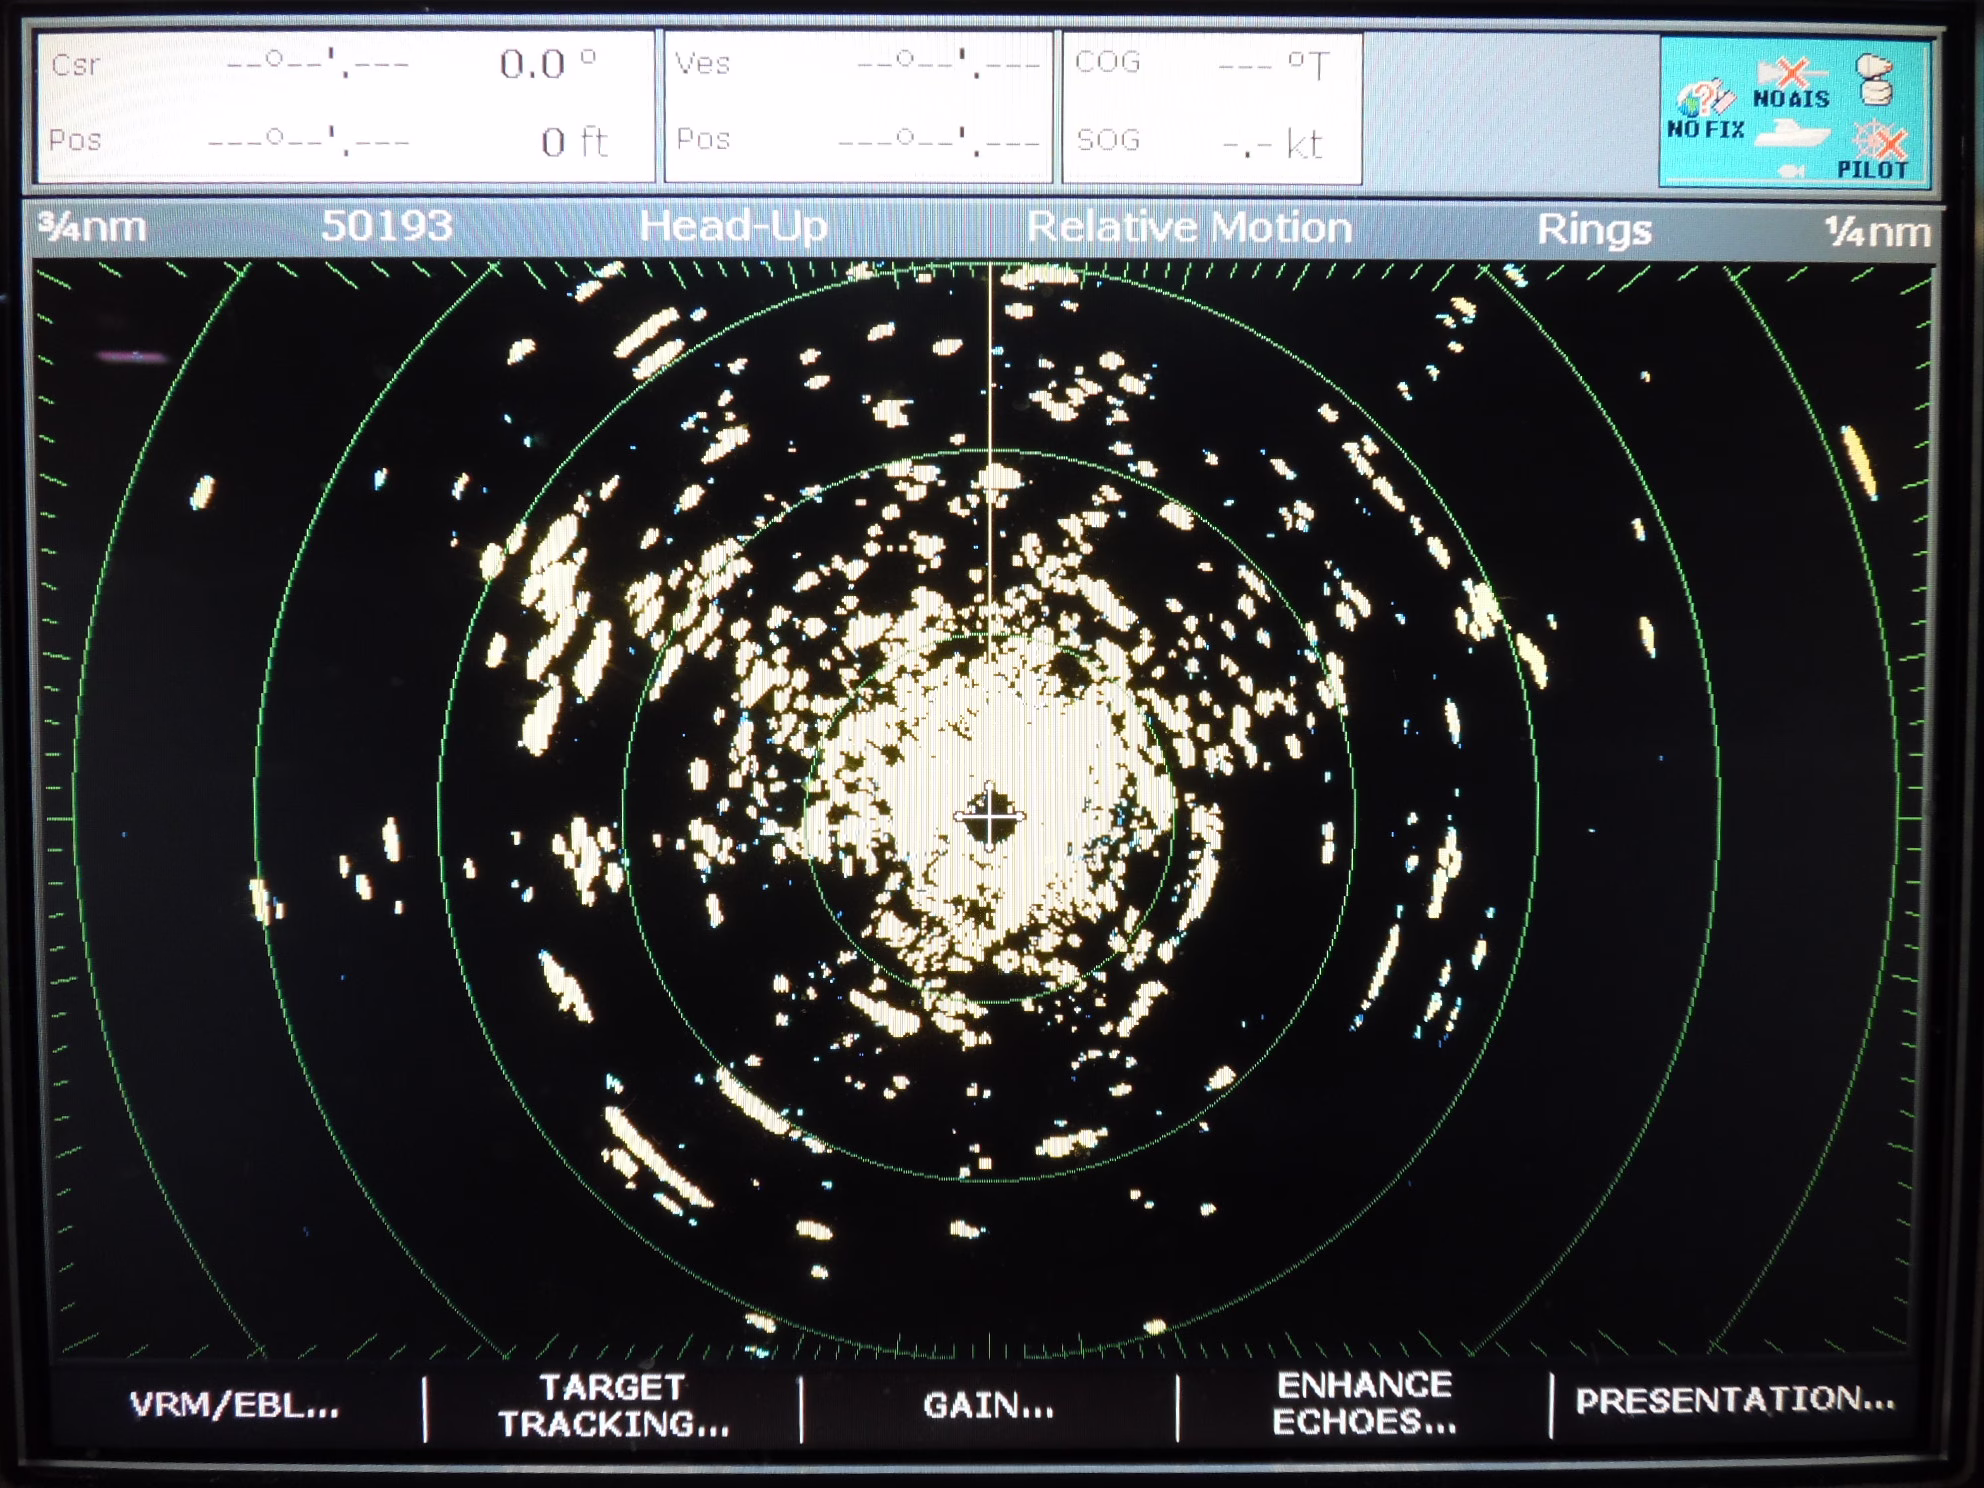This screenshot has height=1488, width=1984.
Task: Open the TARGET TRACKING softkey menu
Action: tap(614, 1406)
